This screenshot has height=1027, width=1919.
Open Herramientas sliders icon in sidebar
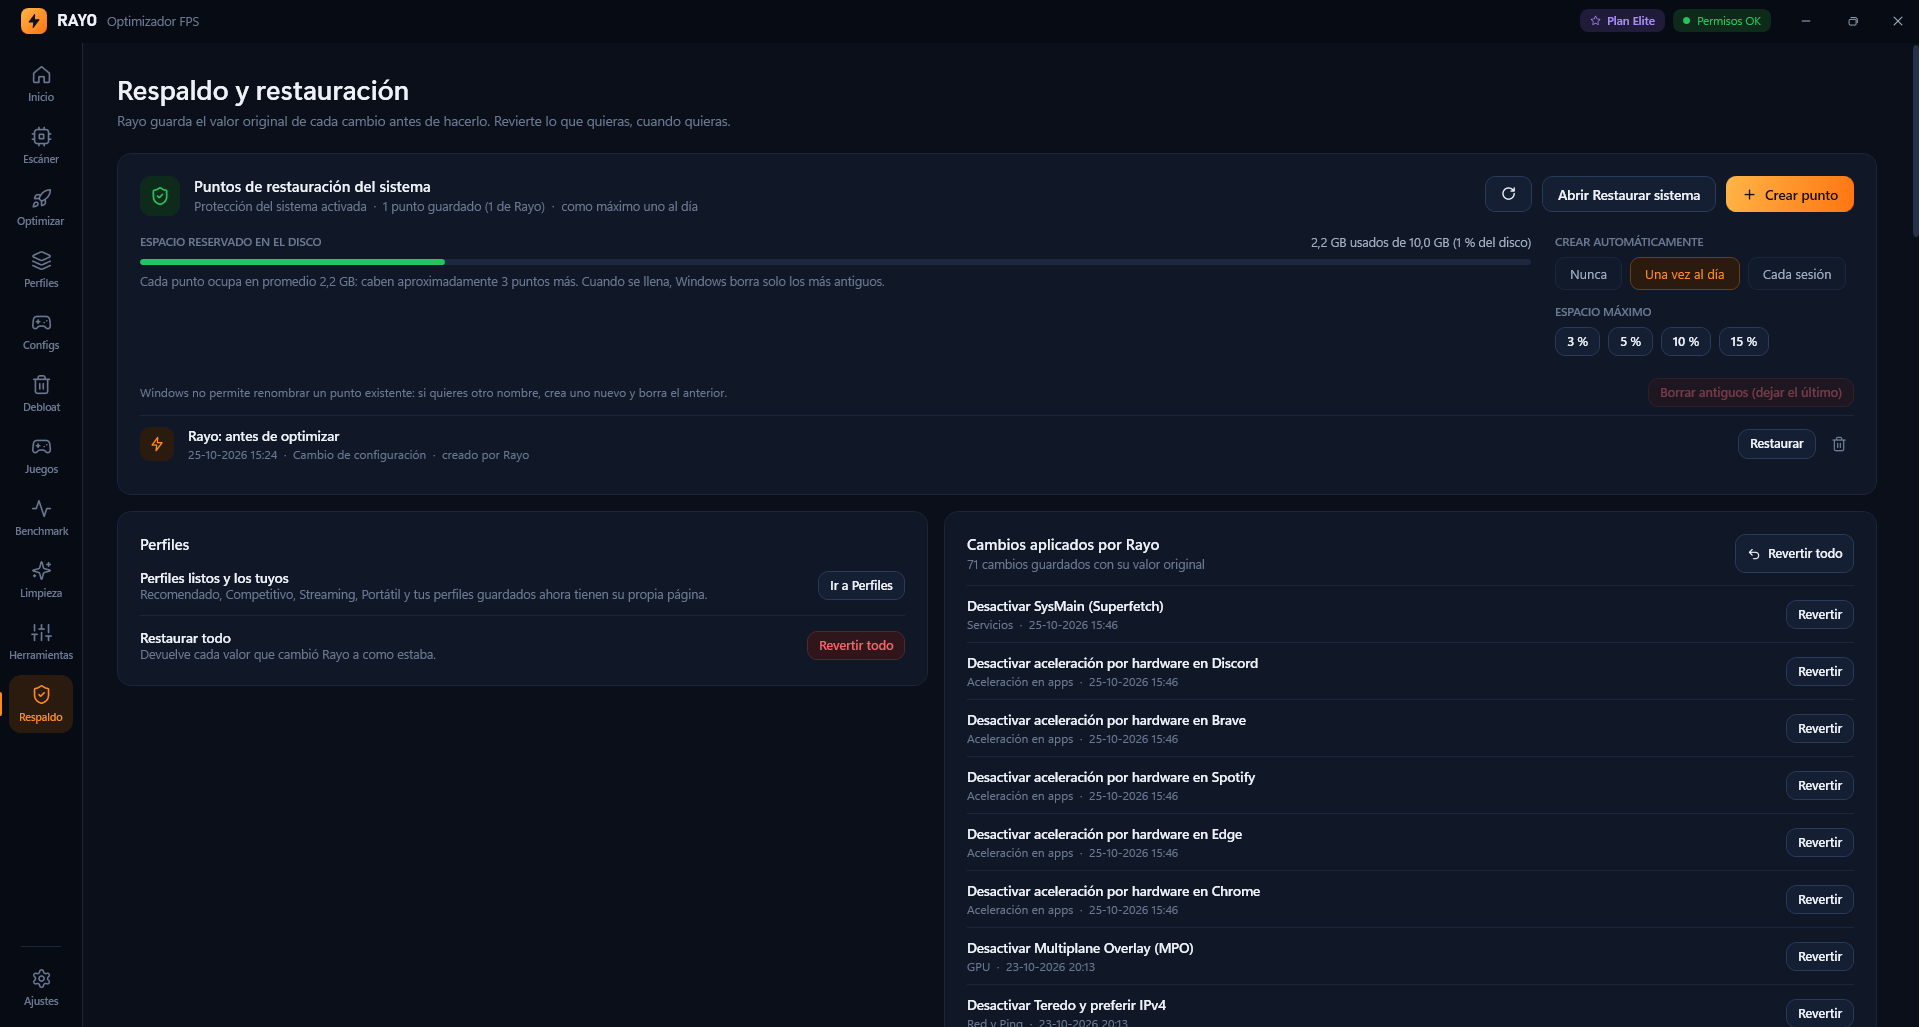(x=41, y=633)
